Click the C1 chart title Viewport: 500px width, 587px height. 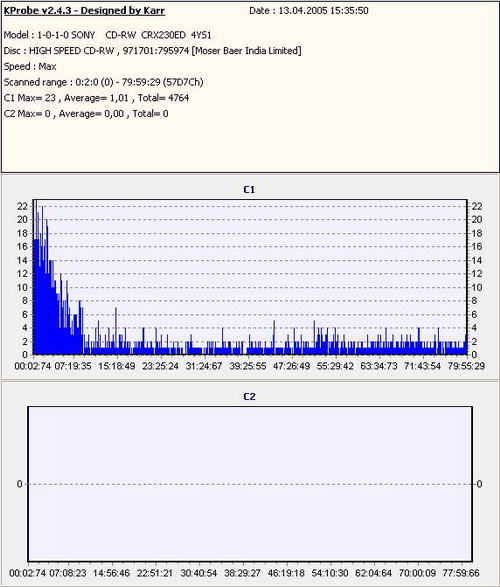pyautogui.click(x=249, y=190)
